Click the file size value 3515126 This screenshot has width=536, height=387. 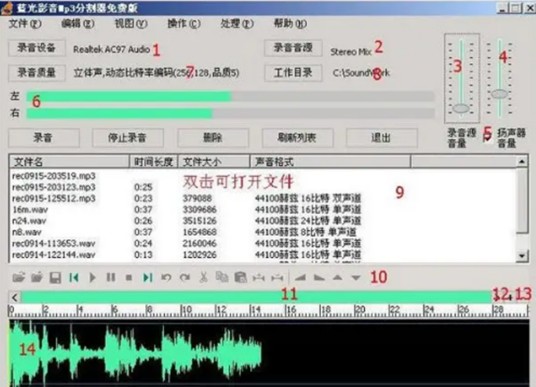coord(200,221)
